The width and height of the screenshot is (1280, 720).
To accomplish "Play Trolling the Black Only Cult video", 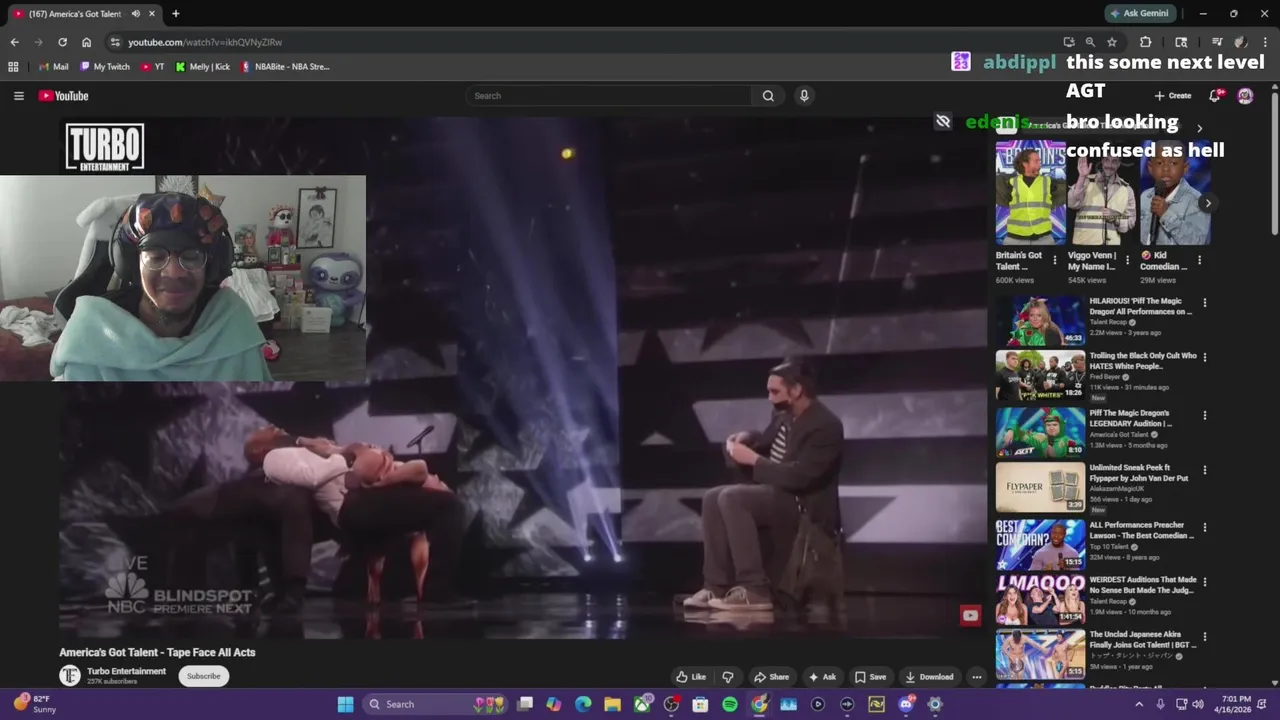I will tap(1040, 375).
